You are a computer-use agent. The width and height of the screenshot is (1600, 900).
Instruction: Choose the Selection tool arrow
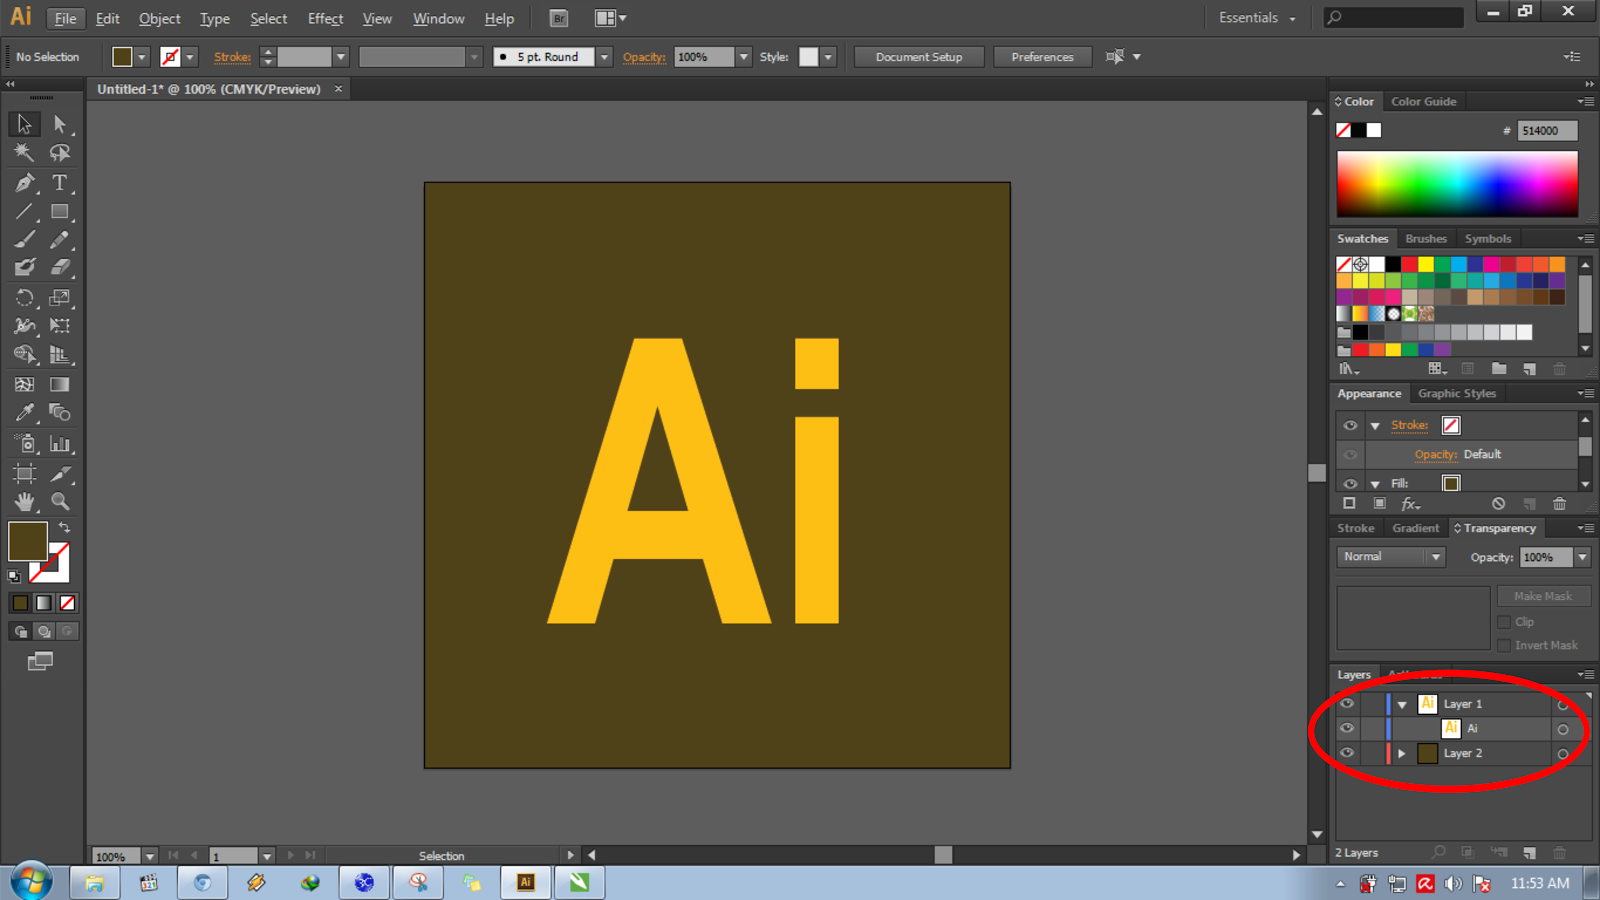tap(24, 124)
